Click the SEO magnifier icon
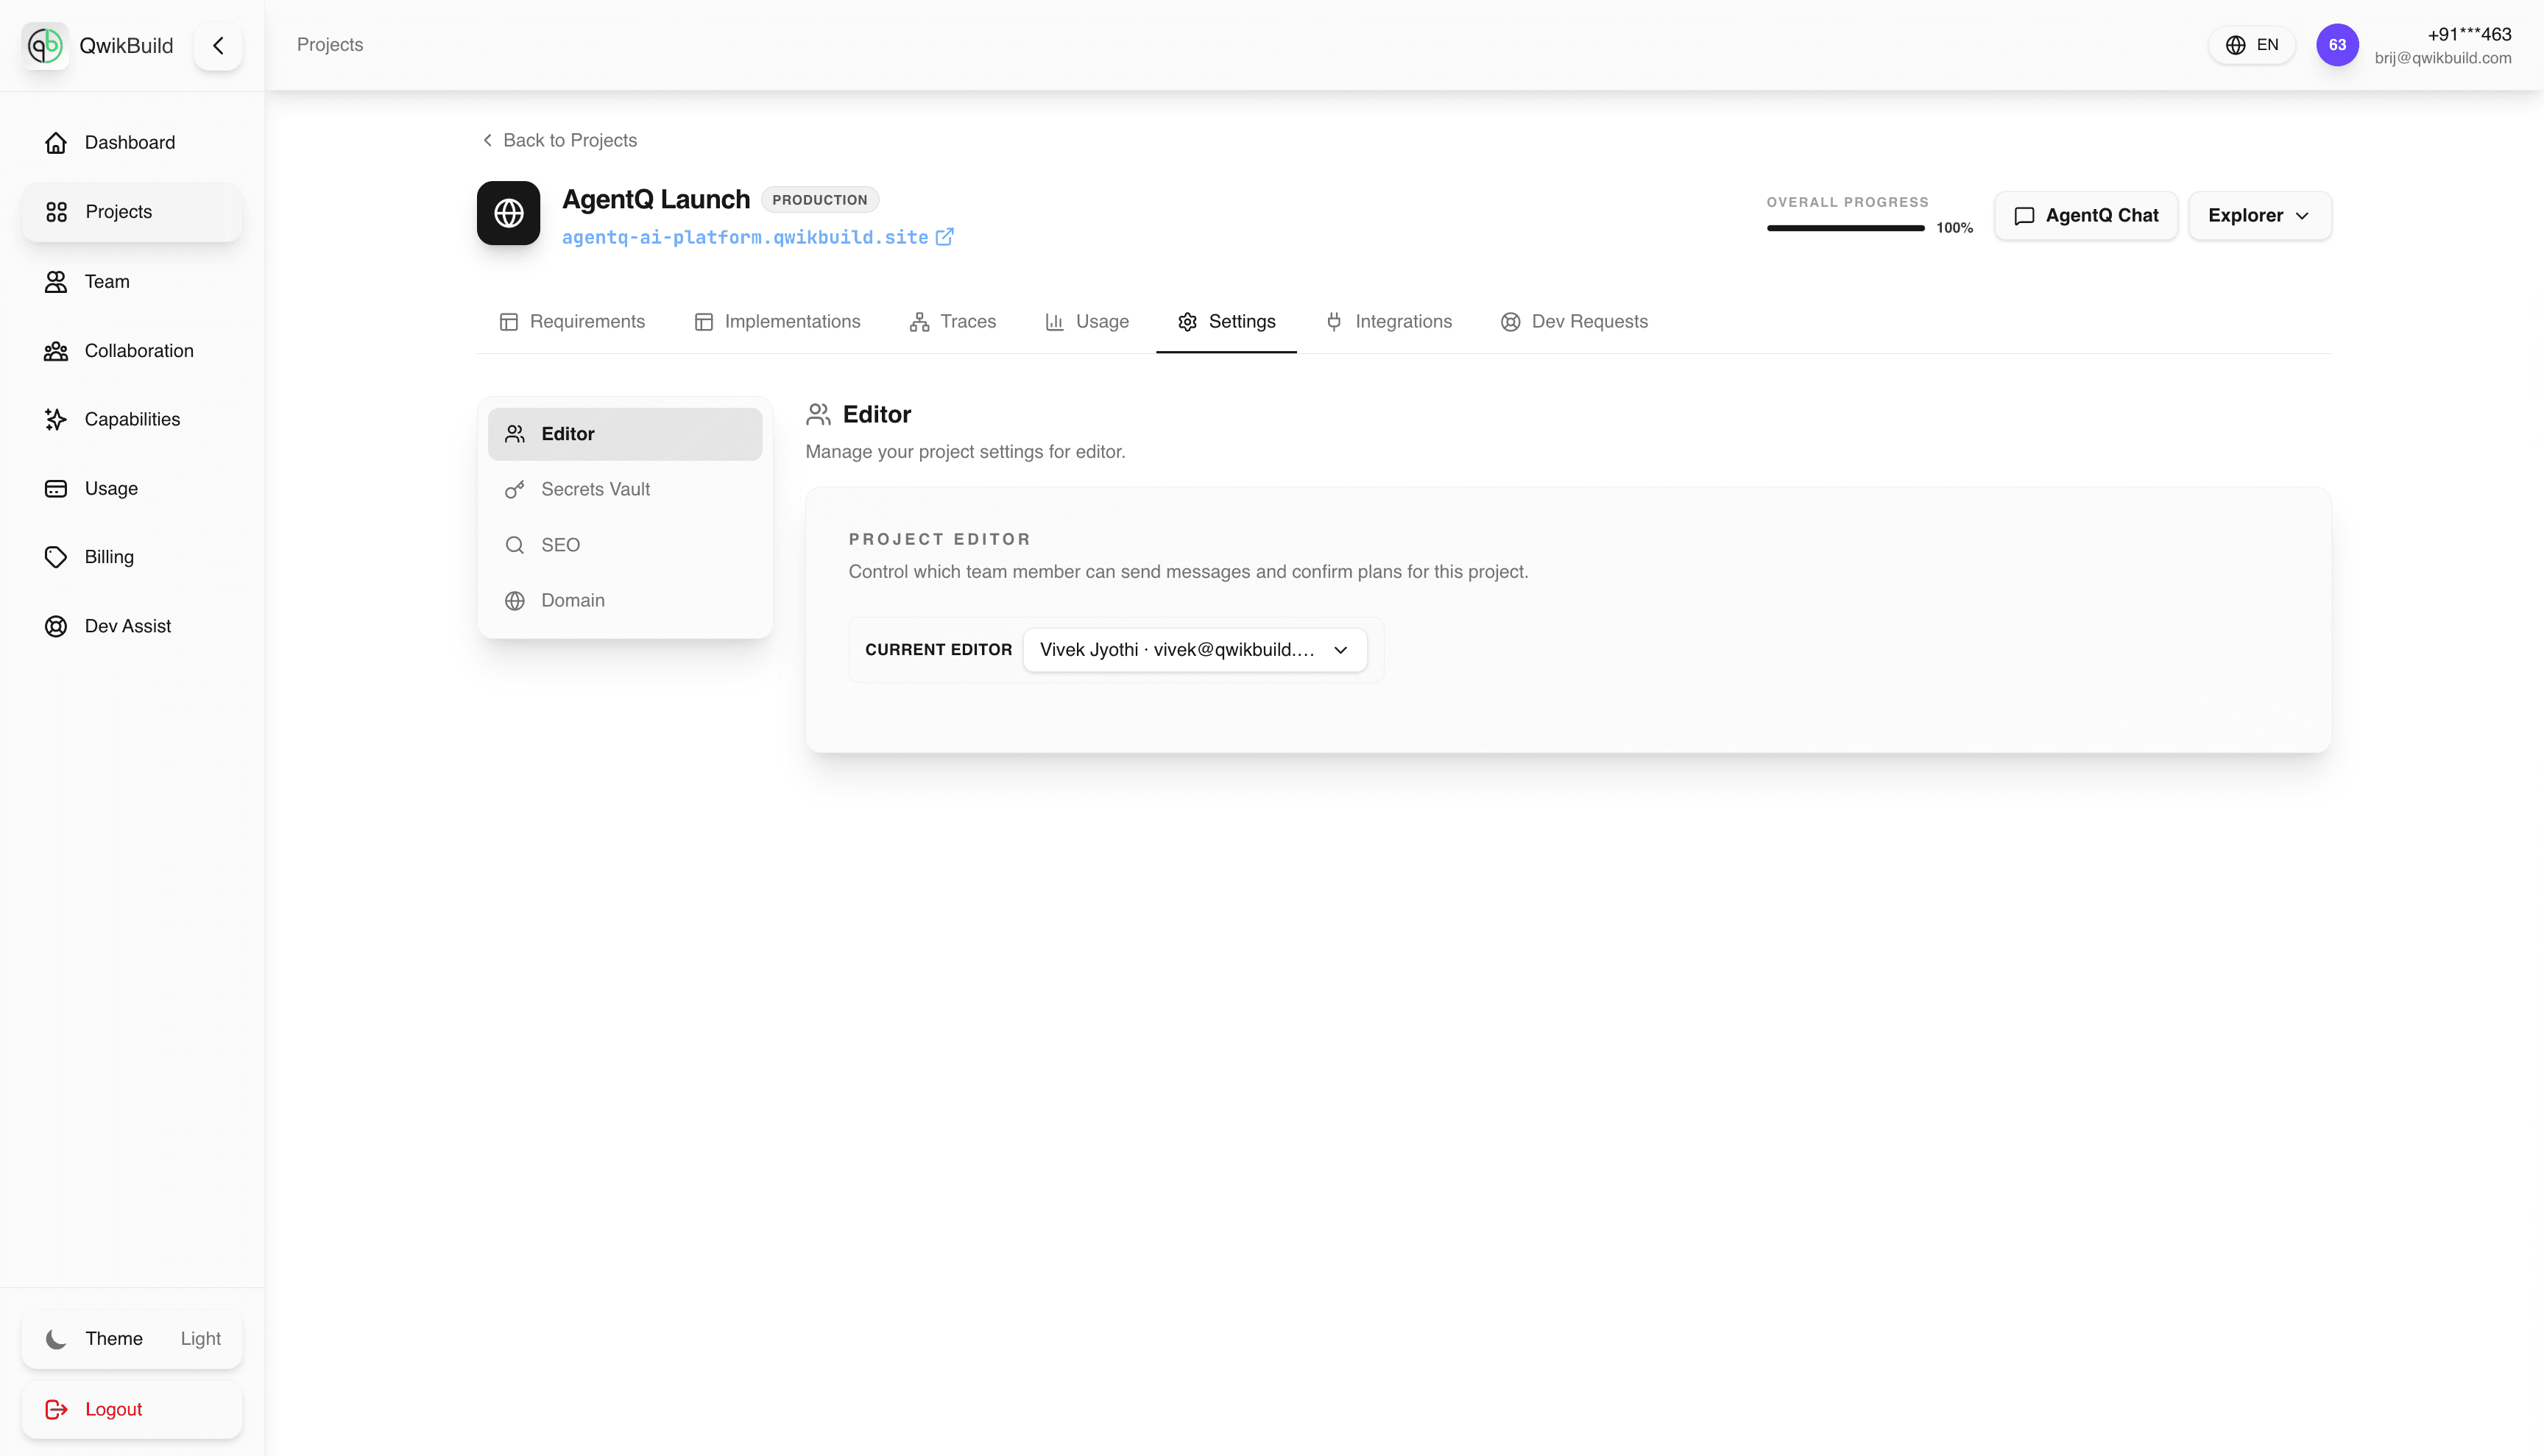Screen dimensions: 2544x1456 515,545
